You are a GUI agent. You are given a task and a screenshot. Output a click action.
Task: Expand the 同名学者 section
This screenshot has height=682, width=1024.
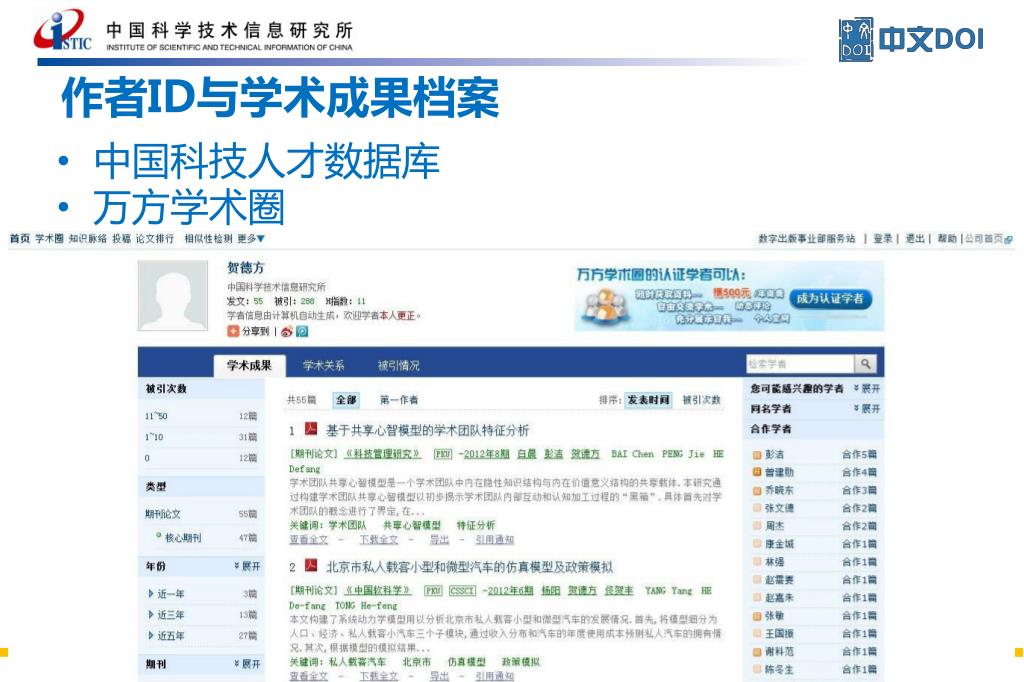(x=867, y=409)
